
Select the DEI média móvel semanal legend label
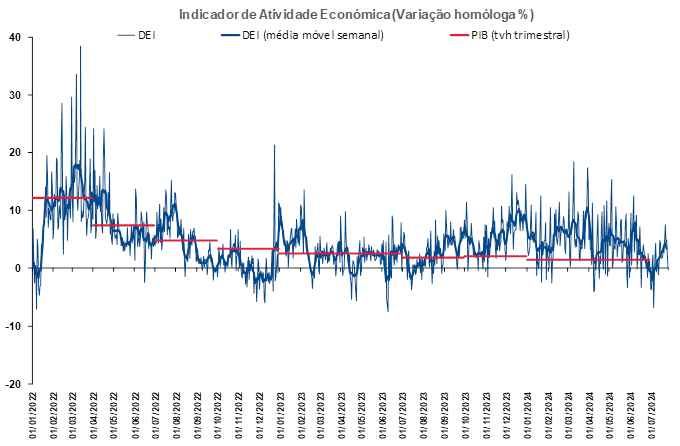pos(313,35)
